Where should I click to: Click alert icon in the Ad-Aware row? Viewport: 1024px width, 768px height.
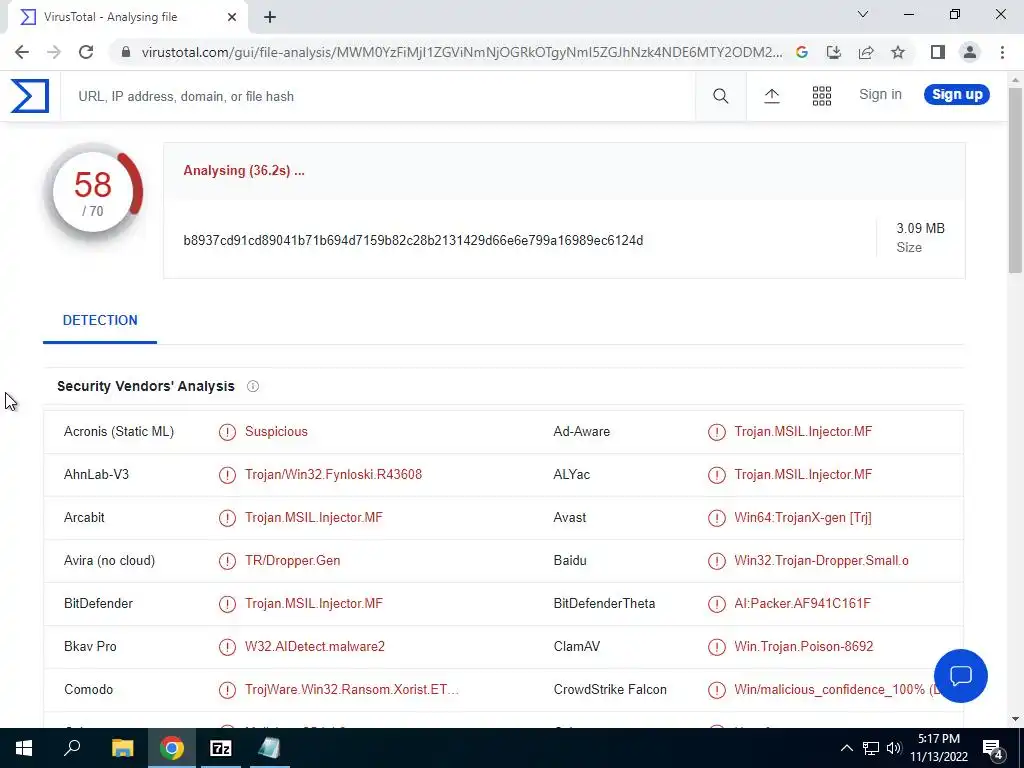[716, 432]
